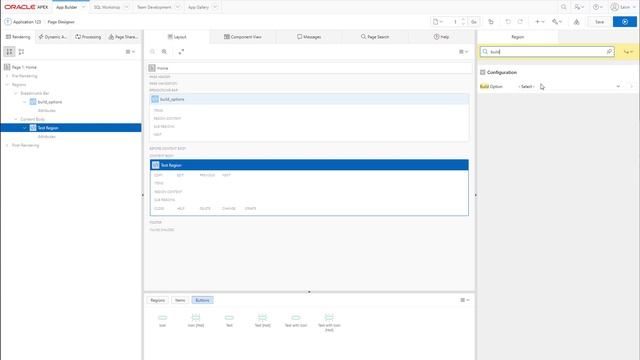Switch to the Layout tab
640x360 pixels.
(177, 37)
